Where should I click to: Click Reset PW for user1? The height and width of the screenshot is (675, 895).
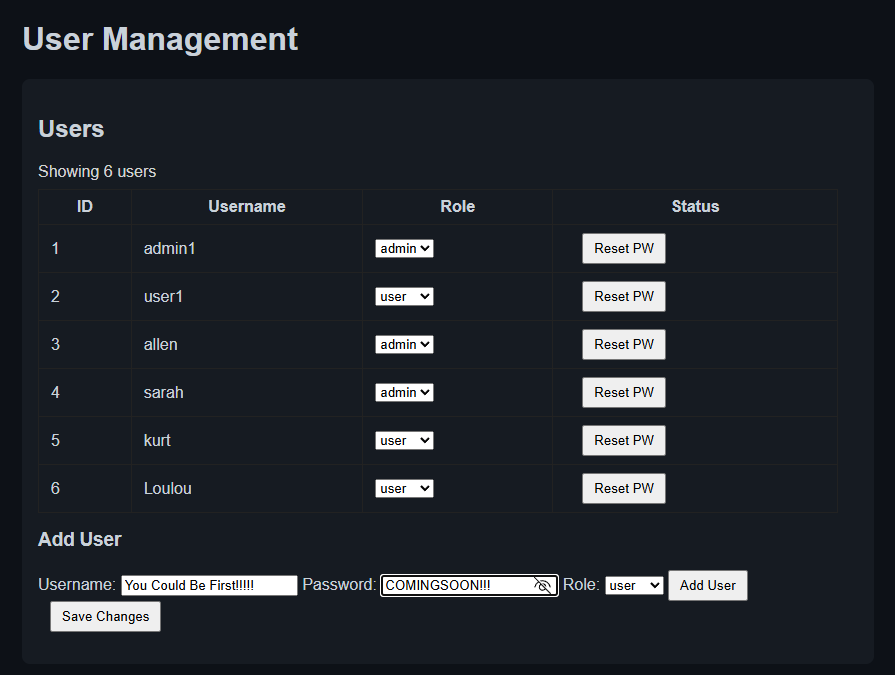point(623,296)
